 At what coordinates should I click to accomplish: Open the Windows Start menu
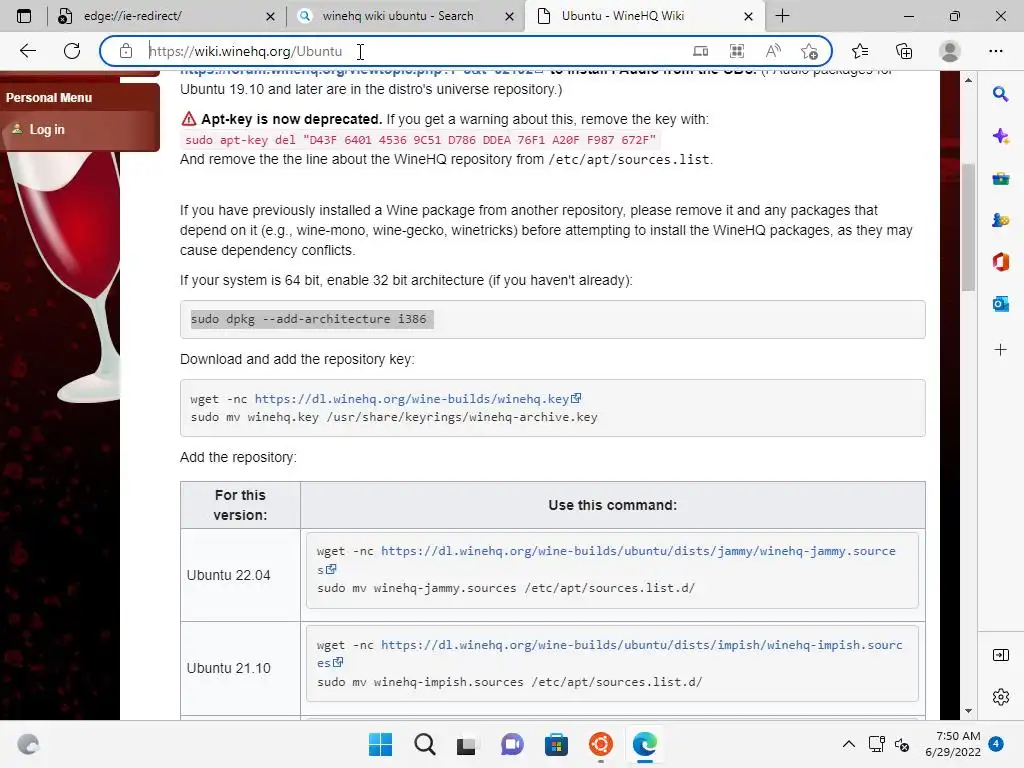tap(380, 744)
